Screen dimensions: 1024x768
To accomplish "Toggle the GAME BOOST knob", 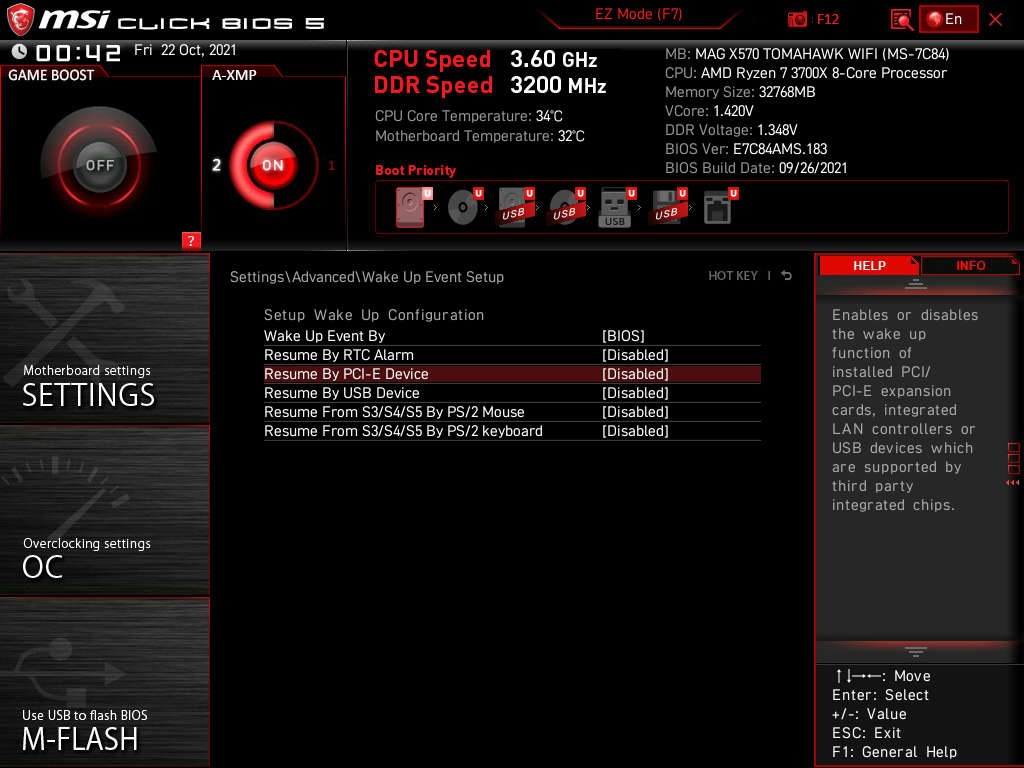I will pos(99,165).
